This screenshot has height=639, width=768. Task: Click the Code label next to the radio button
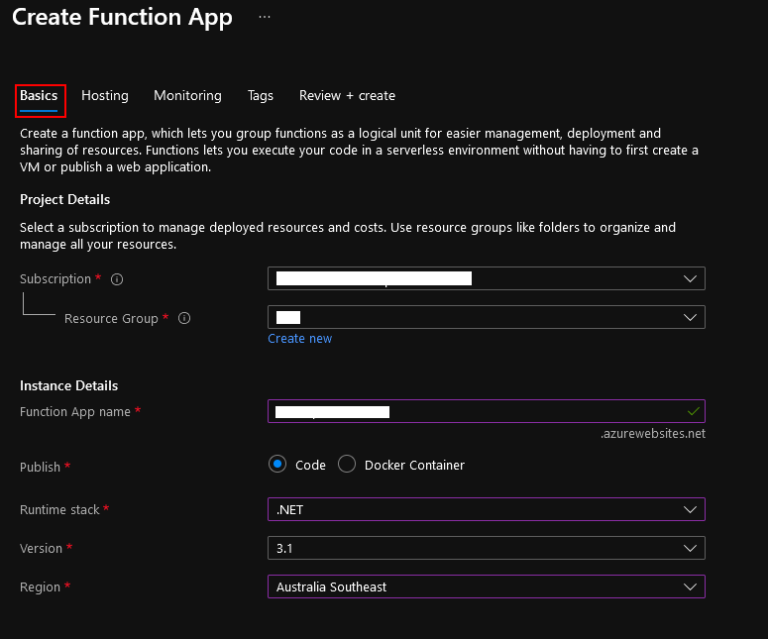(x=310, y=465)
